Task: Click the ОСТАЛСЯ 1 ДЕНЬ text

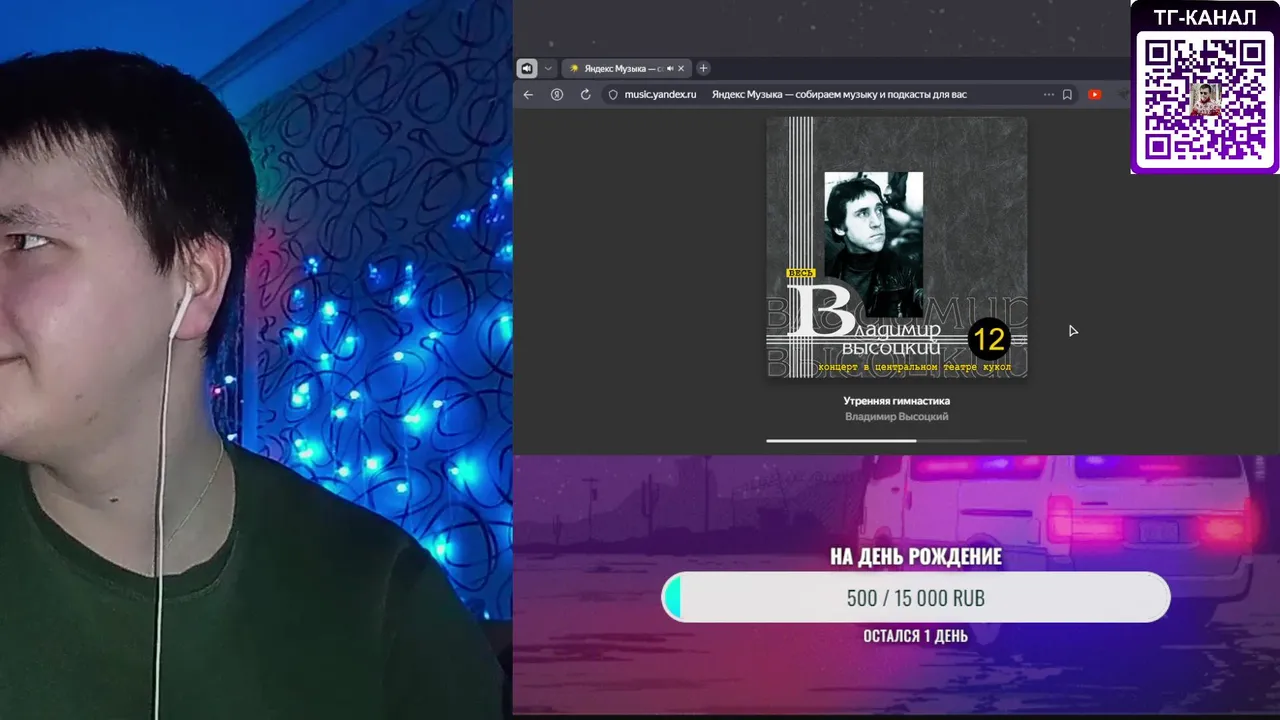Action: (x=915, y=636)
